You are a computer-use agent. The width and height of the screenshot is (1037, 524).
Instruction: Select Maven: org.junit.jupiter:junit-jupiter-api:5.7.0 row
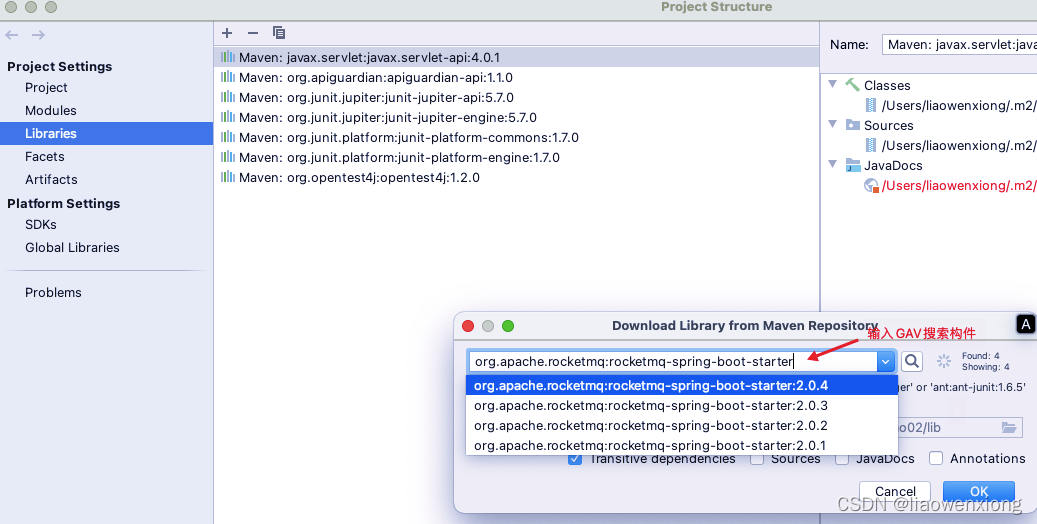click(517, 97)
